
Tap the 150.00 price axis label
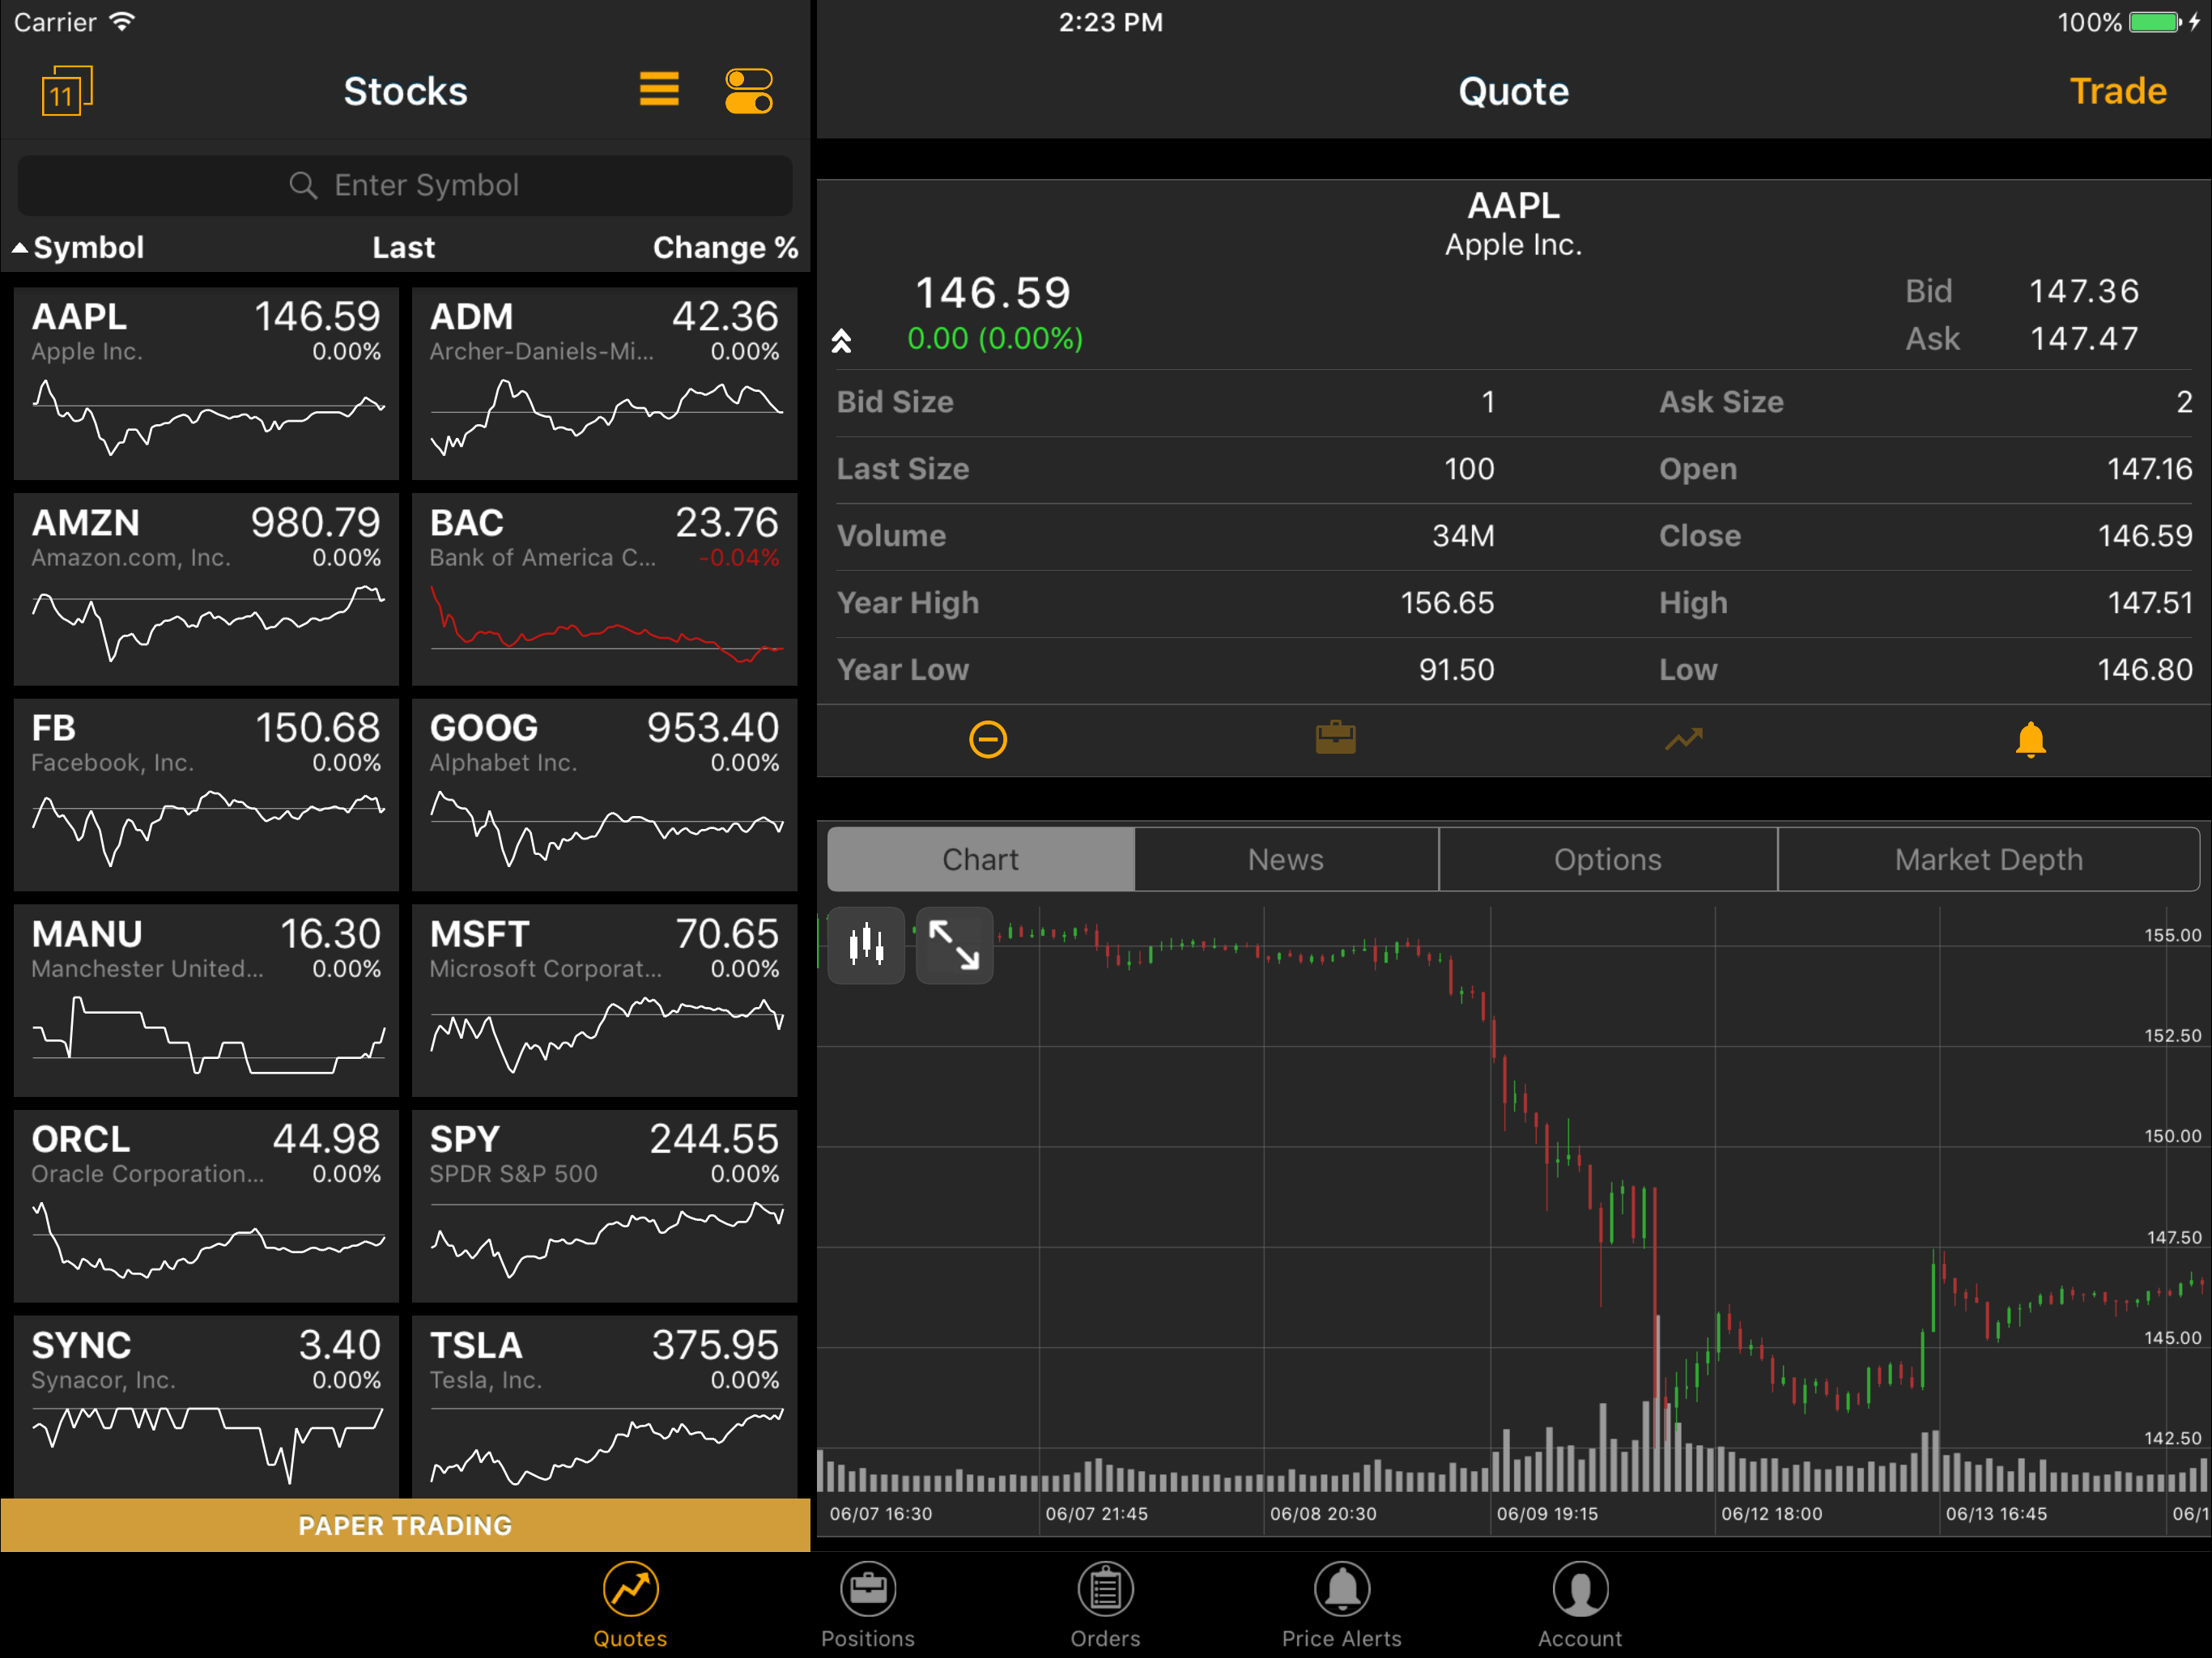click(x=2172, y=1136)
